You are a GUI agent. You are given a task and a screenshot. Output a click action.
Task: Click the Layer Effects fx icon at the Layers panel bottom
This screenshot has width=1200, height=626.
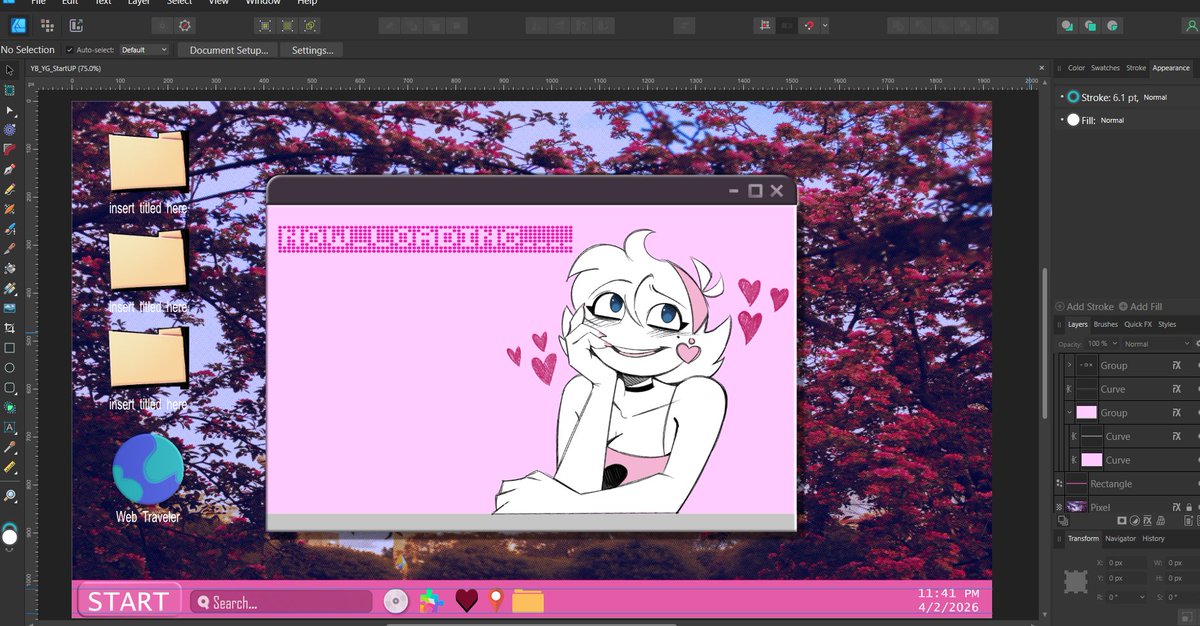pyautogui.click(x=1148, y=521)
